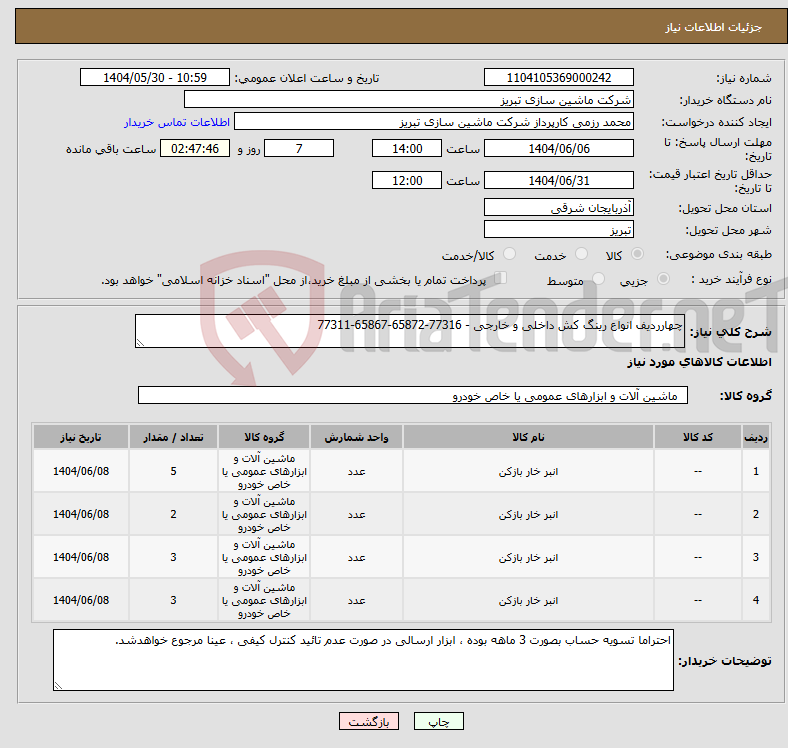This screenshot has width=788, height=748.
Task: Click quantity 2 in row 2
Action: [173, 514]
